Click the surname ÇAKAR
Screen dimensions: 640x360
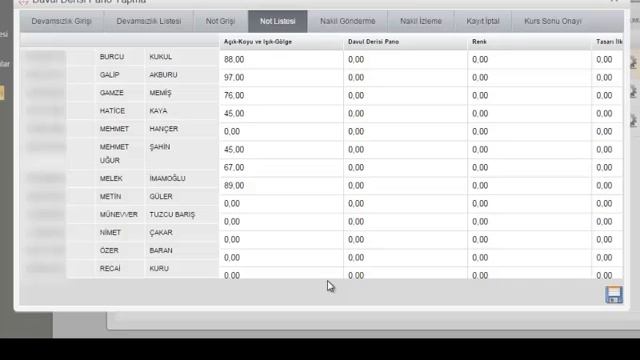pos(161,233)
